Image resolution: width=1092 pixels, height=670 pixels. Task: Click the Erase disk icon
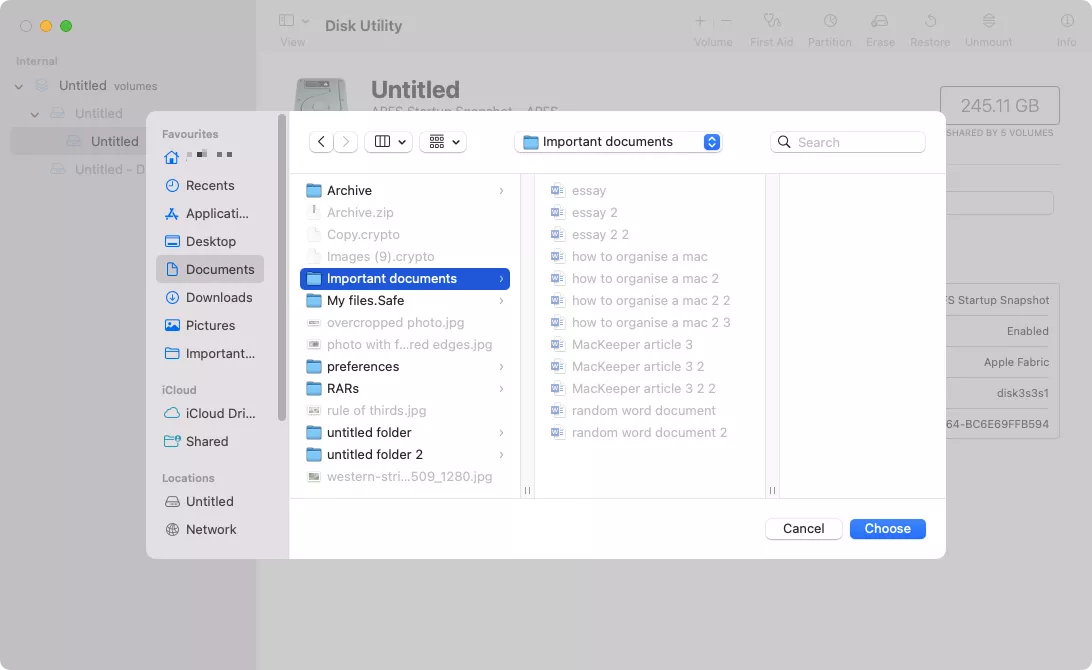(x=880, y=21)
